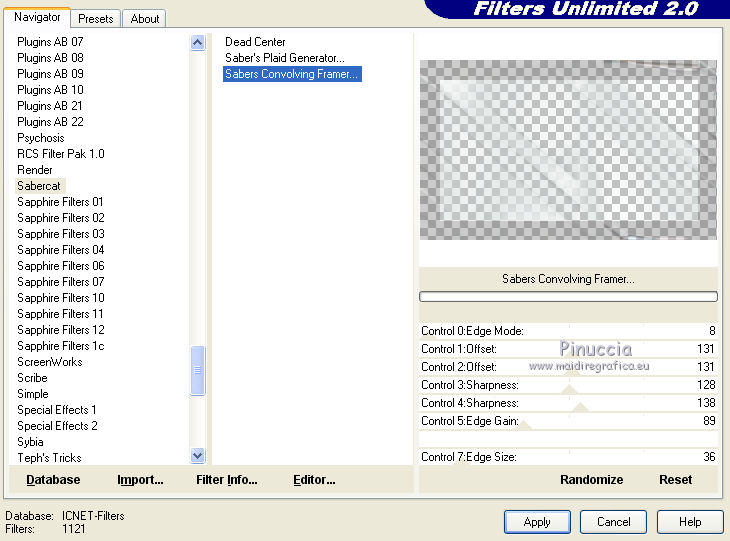The width and height of the screenshot is (730, 541).
Task: Select Plugins AB 07 category
Action: (50, 42)
